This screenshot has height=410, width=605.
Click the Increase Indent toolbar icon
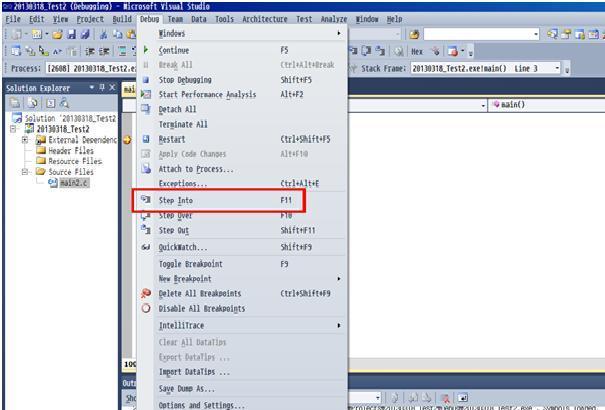(x=104, y=51)
